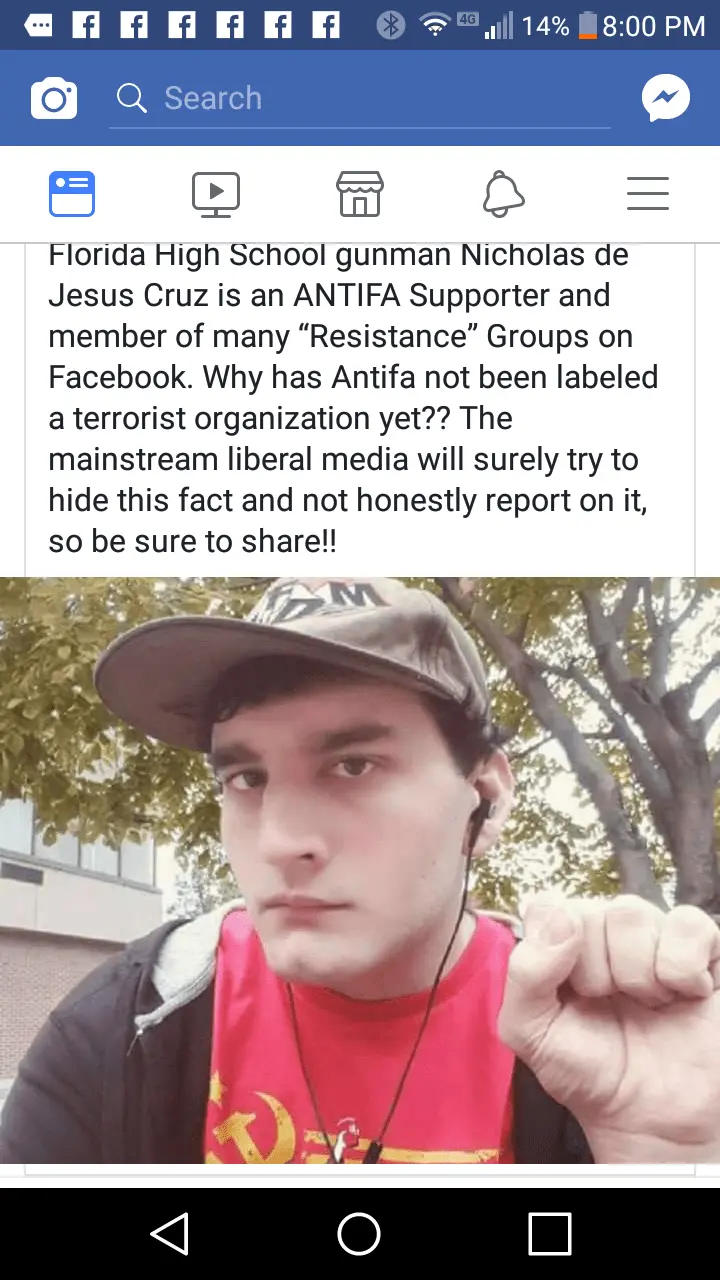The height and width of the screenshot is (1280, 720).
Task: View the post photo of man in red shirt
Action: click(x=360, y=870)
